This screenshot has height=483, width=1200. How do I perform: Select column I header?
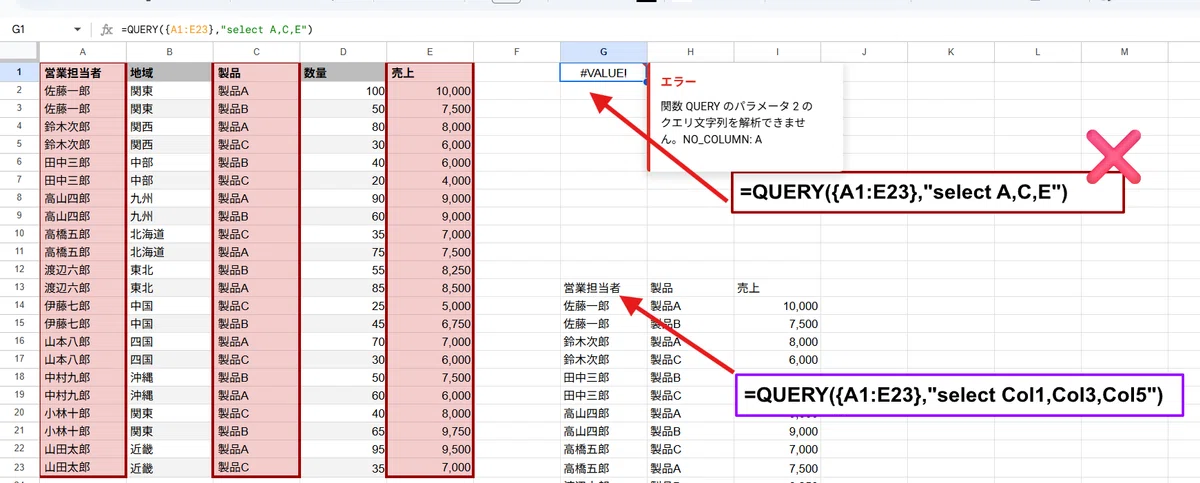click(x=777, y=52)
